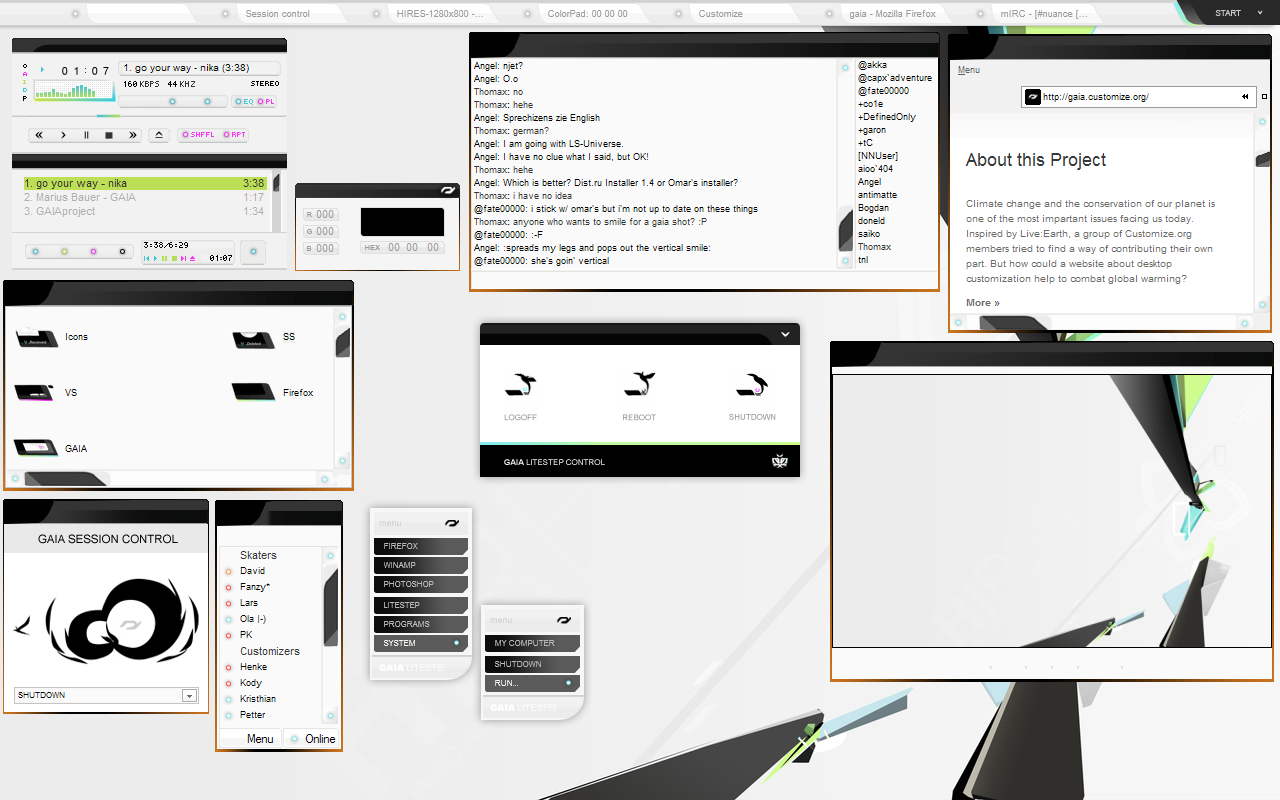Click the G value field in ColorPad
The image size is (1280, 800).
point(321,232)
